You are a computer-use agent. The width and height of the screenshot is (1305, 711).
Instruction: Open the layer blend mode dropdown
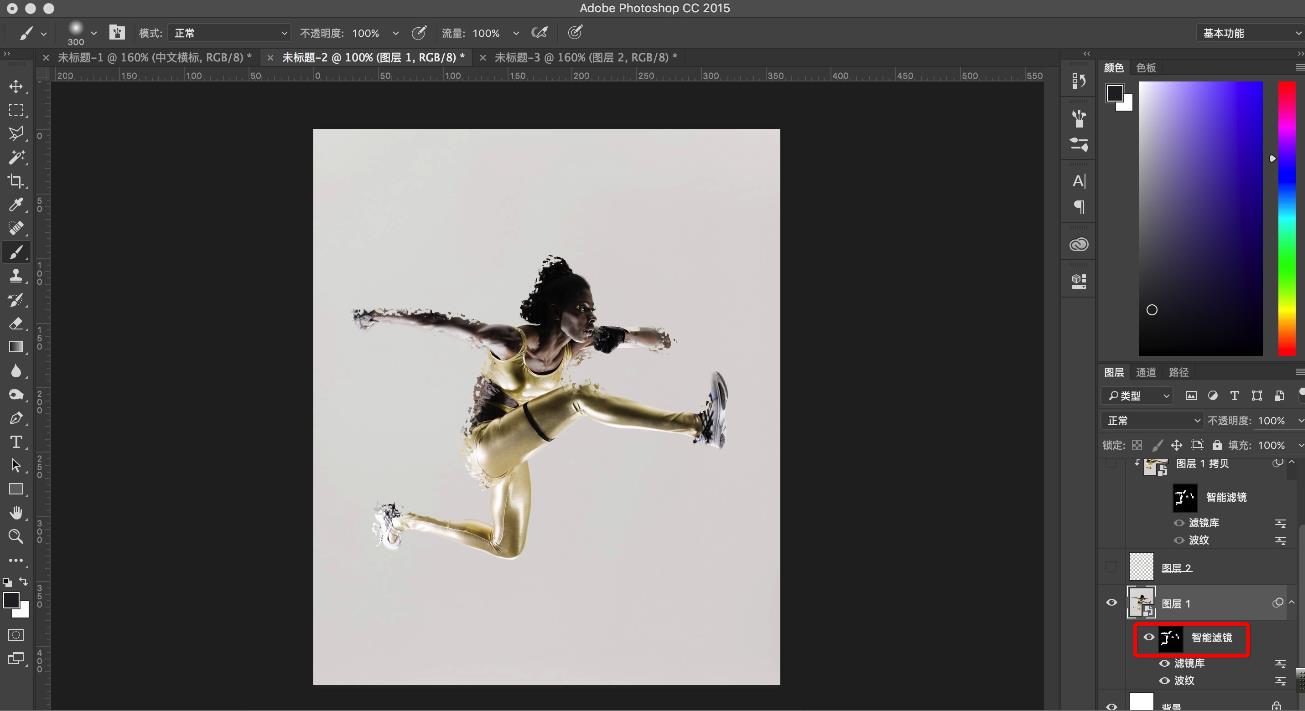click(x=1152, y=421)
